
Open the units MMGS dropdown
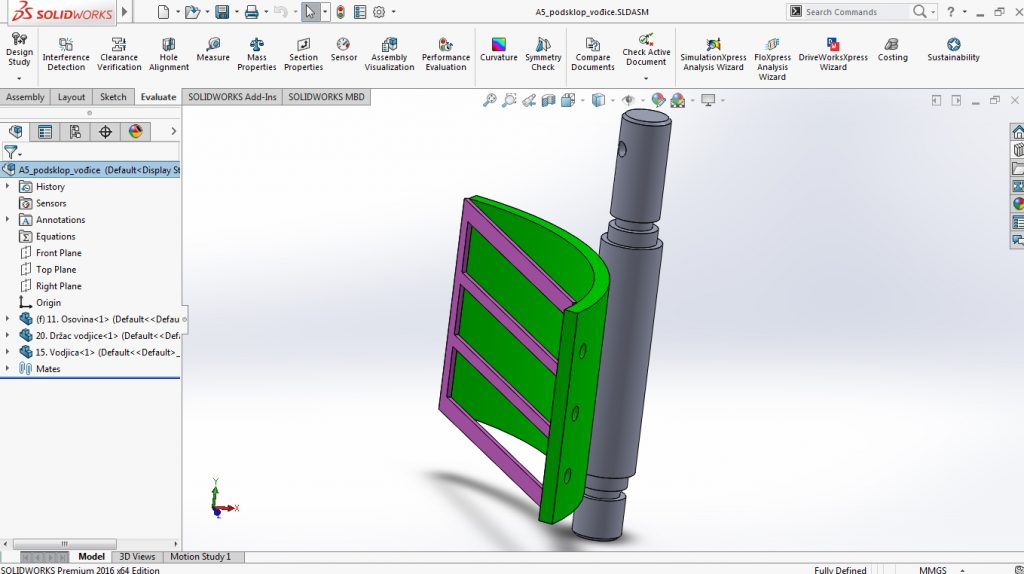click(963, 570)
